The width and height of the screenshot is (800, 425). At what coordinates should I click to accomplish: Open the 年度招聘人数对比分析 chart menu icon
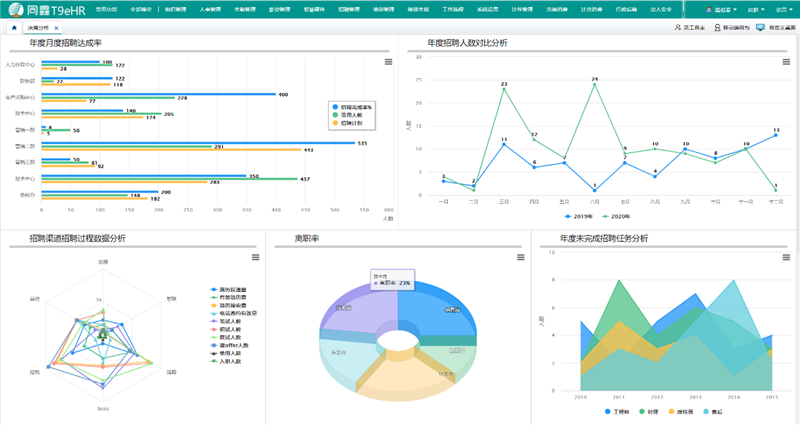pyautogui.click(x=789, y=61)
